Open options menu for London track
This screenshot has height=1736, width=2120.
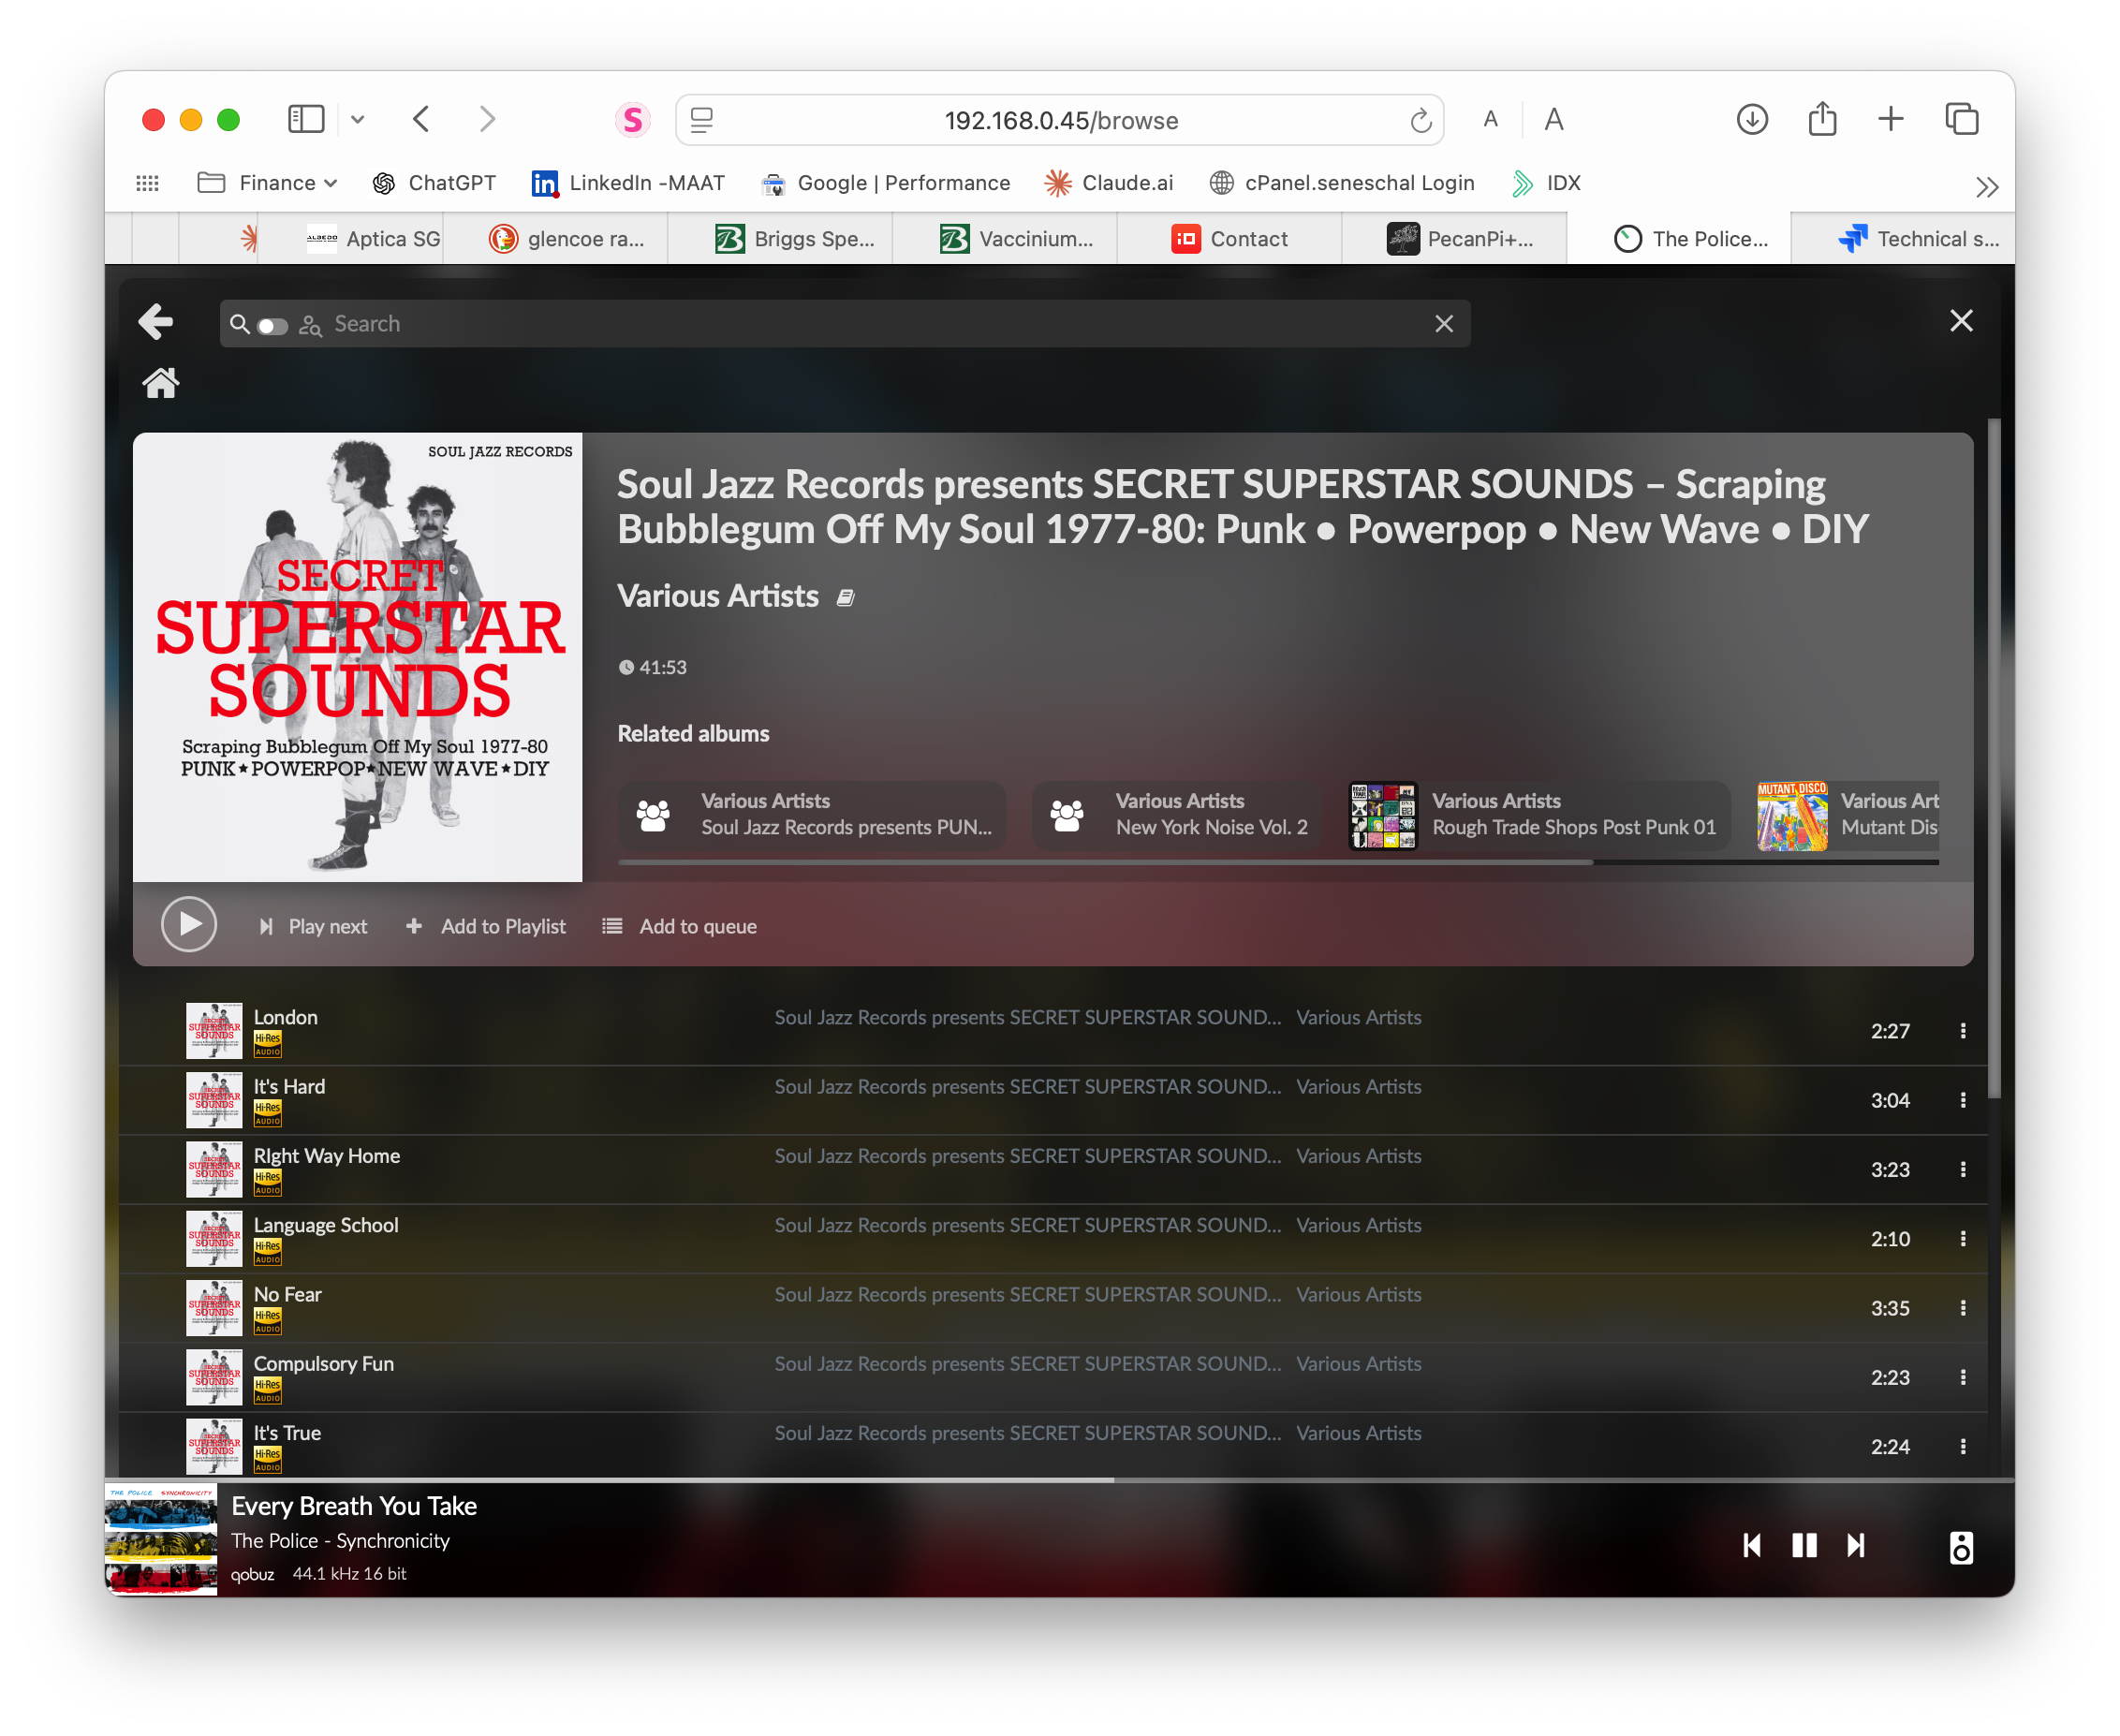point(1963,1031)
